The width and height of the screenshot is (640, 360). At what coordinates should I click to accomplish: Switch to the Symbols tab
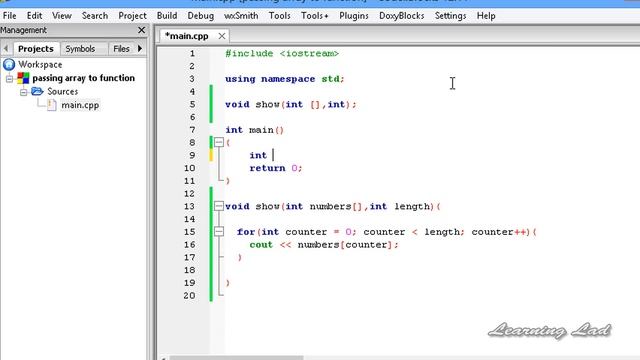click(80, 49)
